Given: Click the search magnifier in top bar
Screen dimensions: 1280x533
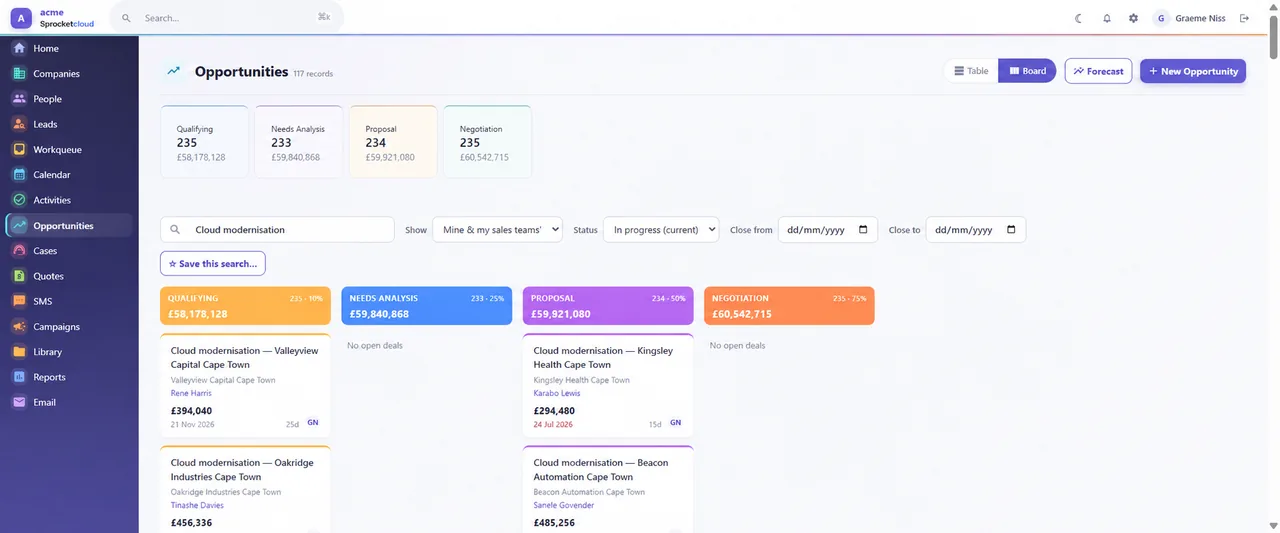Looking at the screenshot, I should click(x=126, y=18).
